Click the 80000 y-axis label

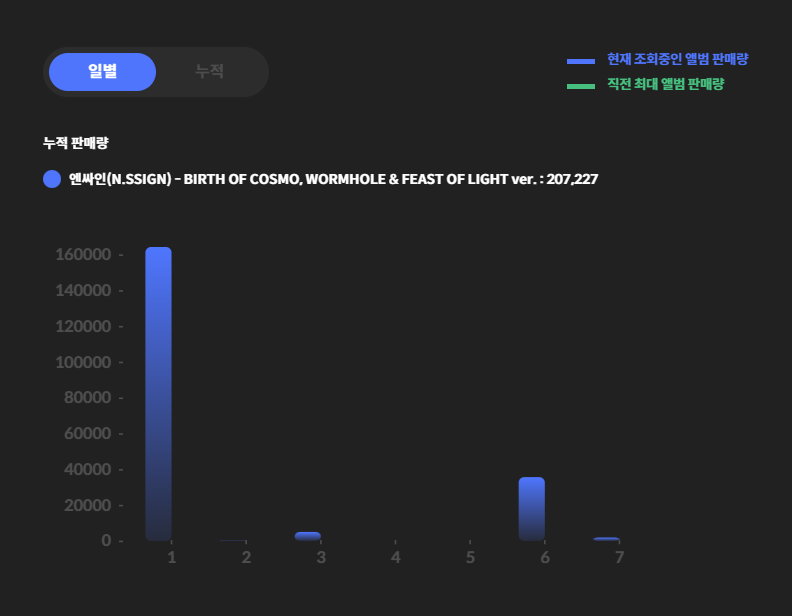87,398
